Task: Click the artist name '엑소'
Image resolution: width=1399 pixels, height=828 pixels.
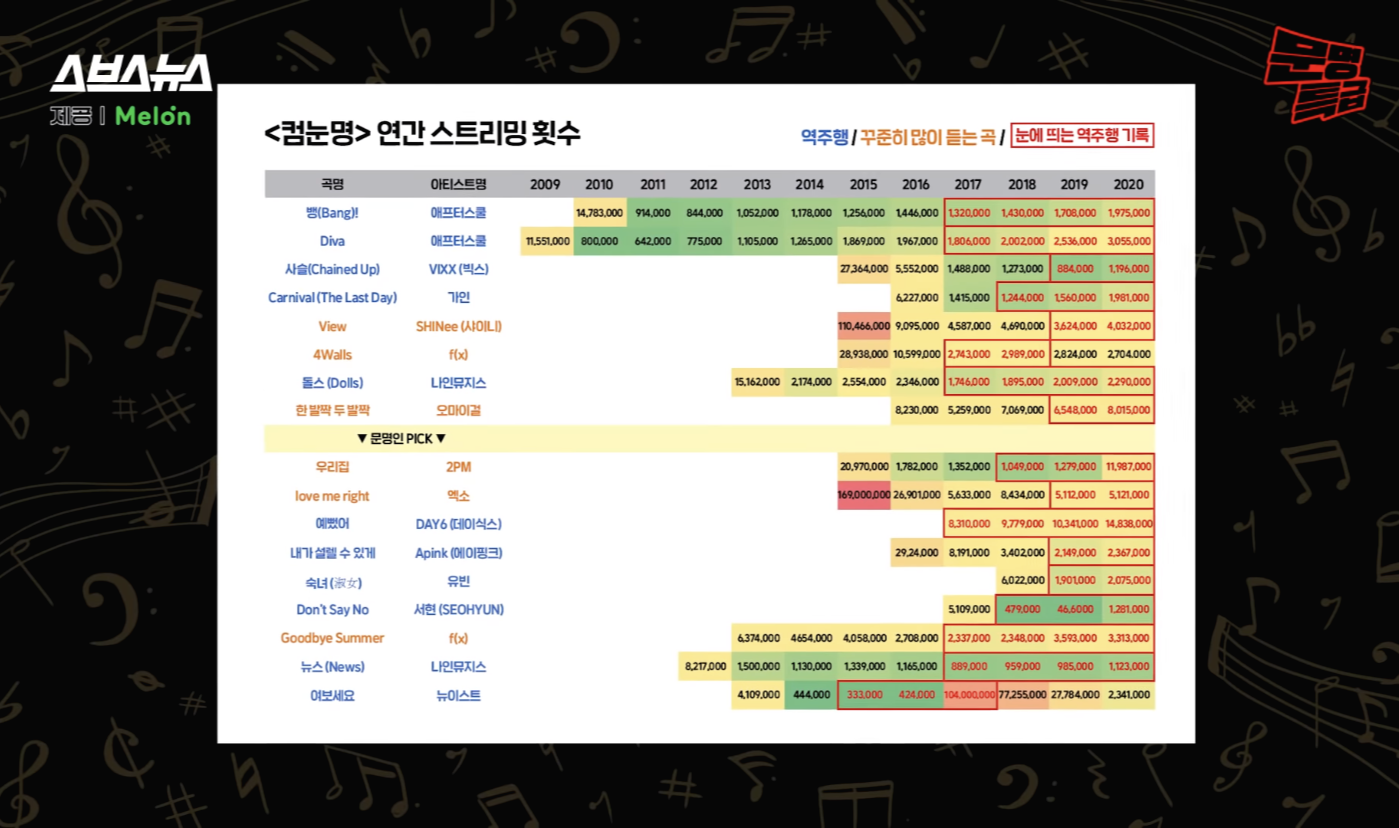Action: pyautogui.click(x=458, y=496)
